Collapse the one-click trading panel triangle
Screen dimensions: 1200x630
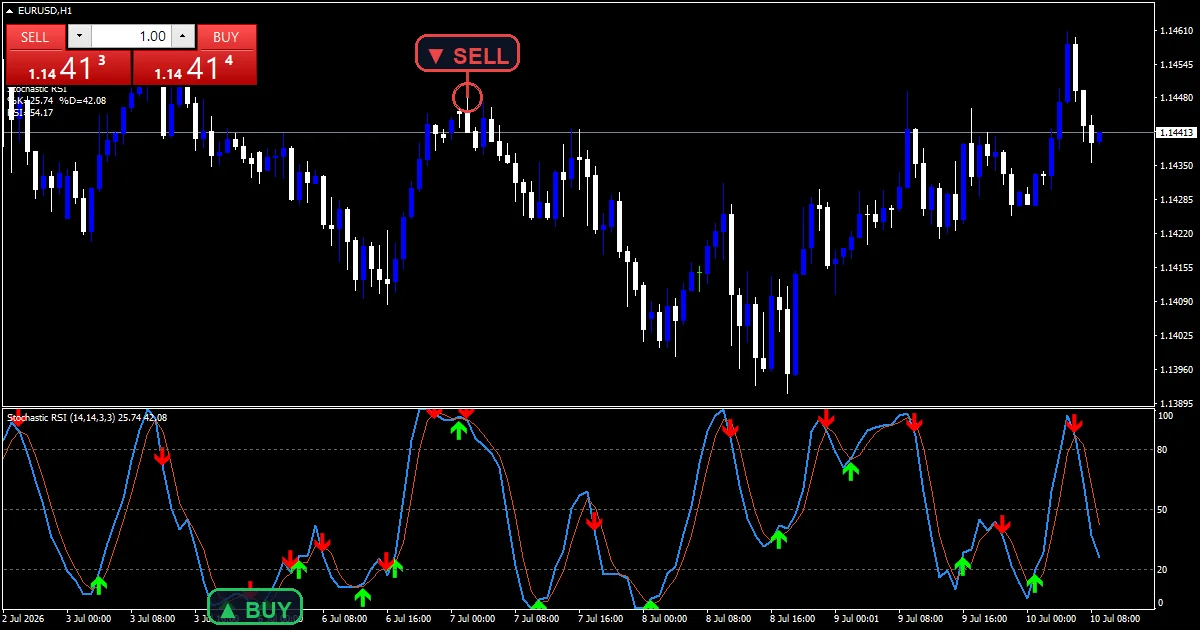click(10, 10)
